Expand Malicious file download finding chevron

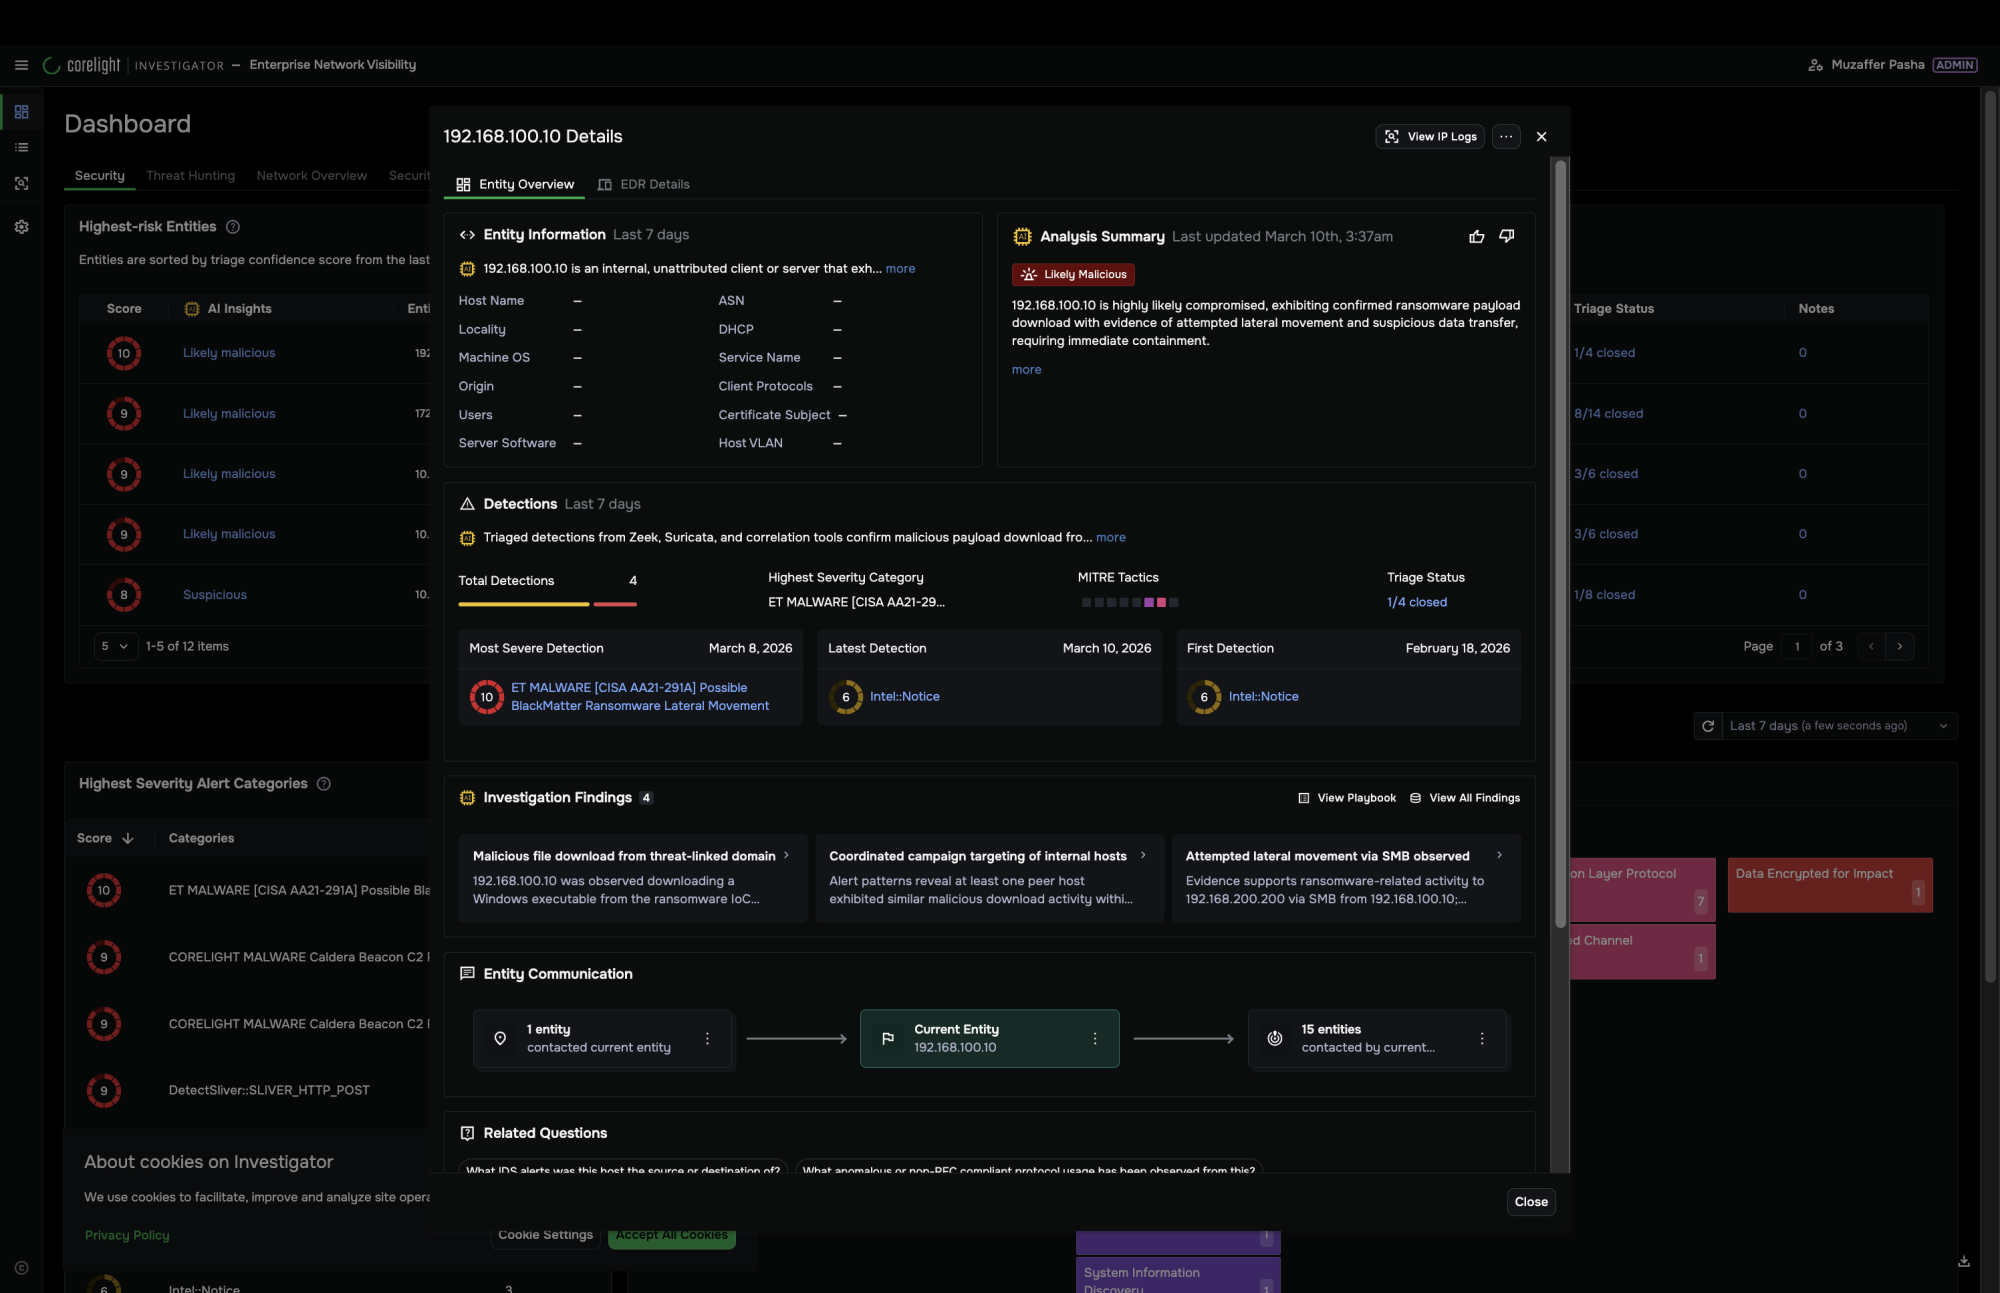(x=786, y=855)
